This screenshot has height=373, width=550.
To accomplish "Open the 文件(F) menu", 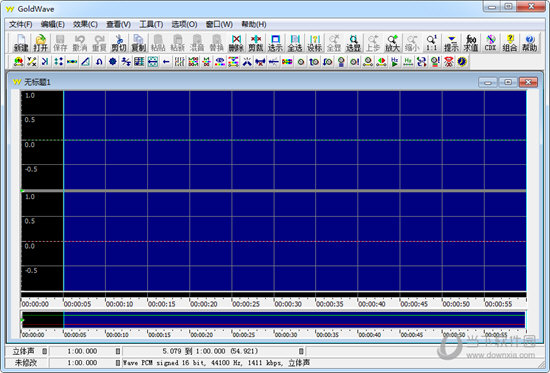I will pyautogui.click(x=20, y=24).
